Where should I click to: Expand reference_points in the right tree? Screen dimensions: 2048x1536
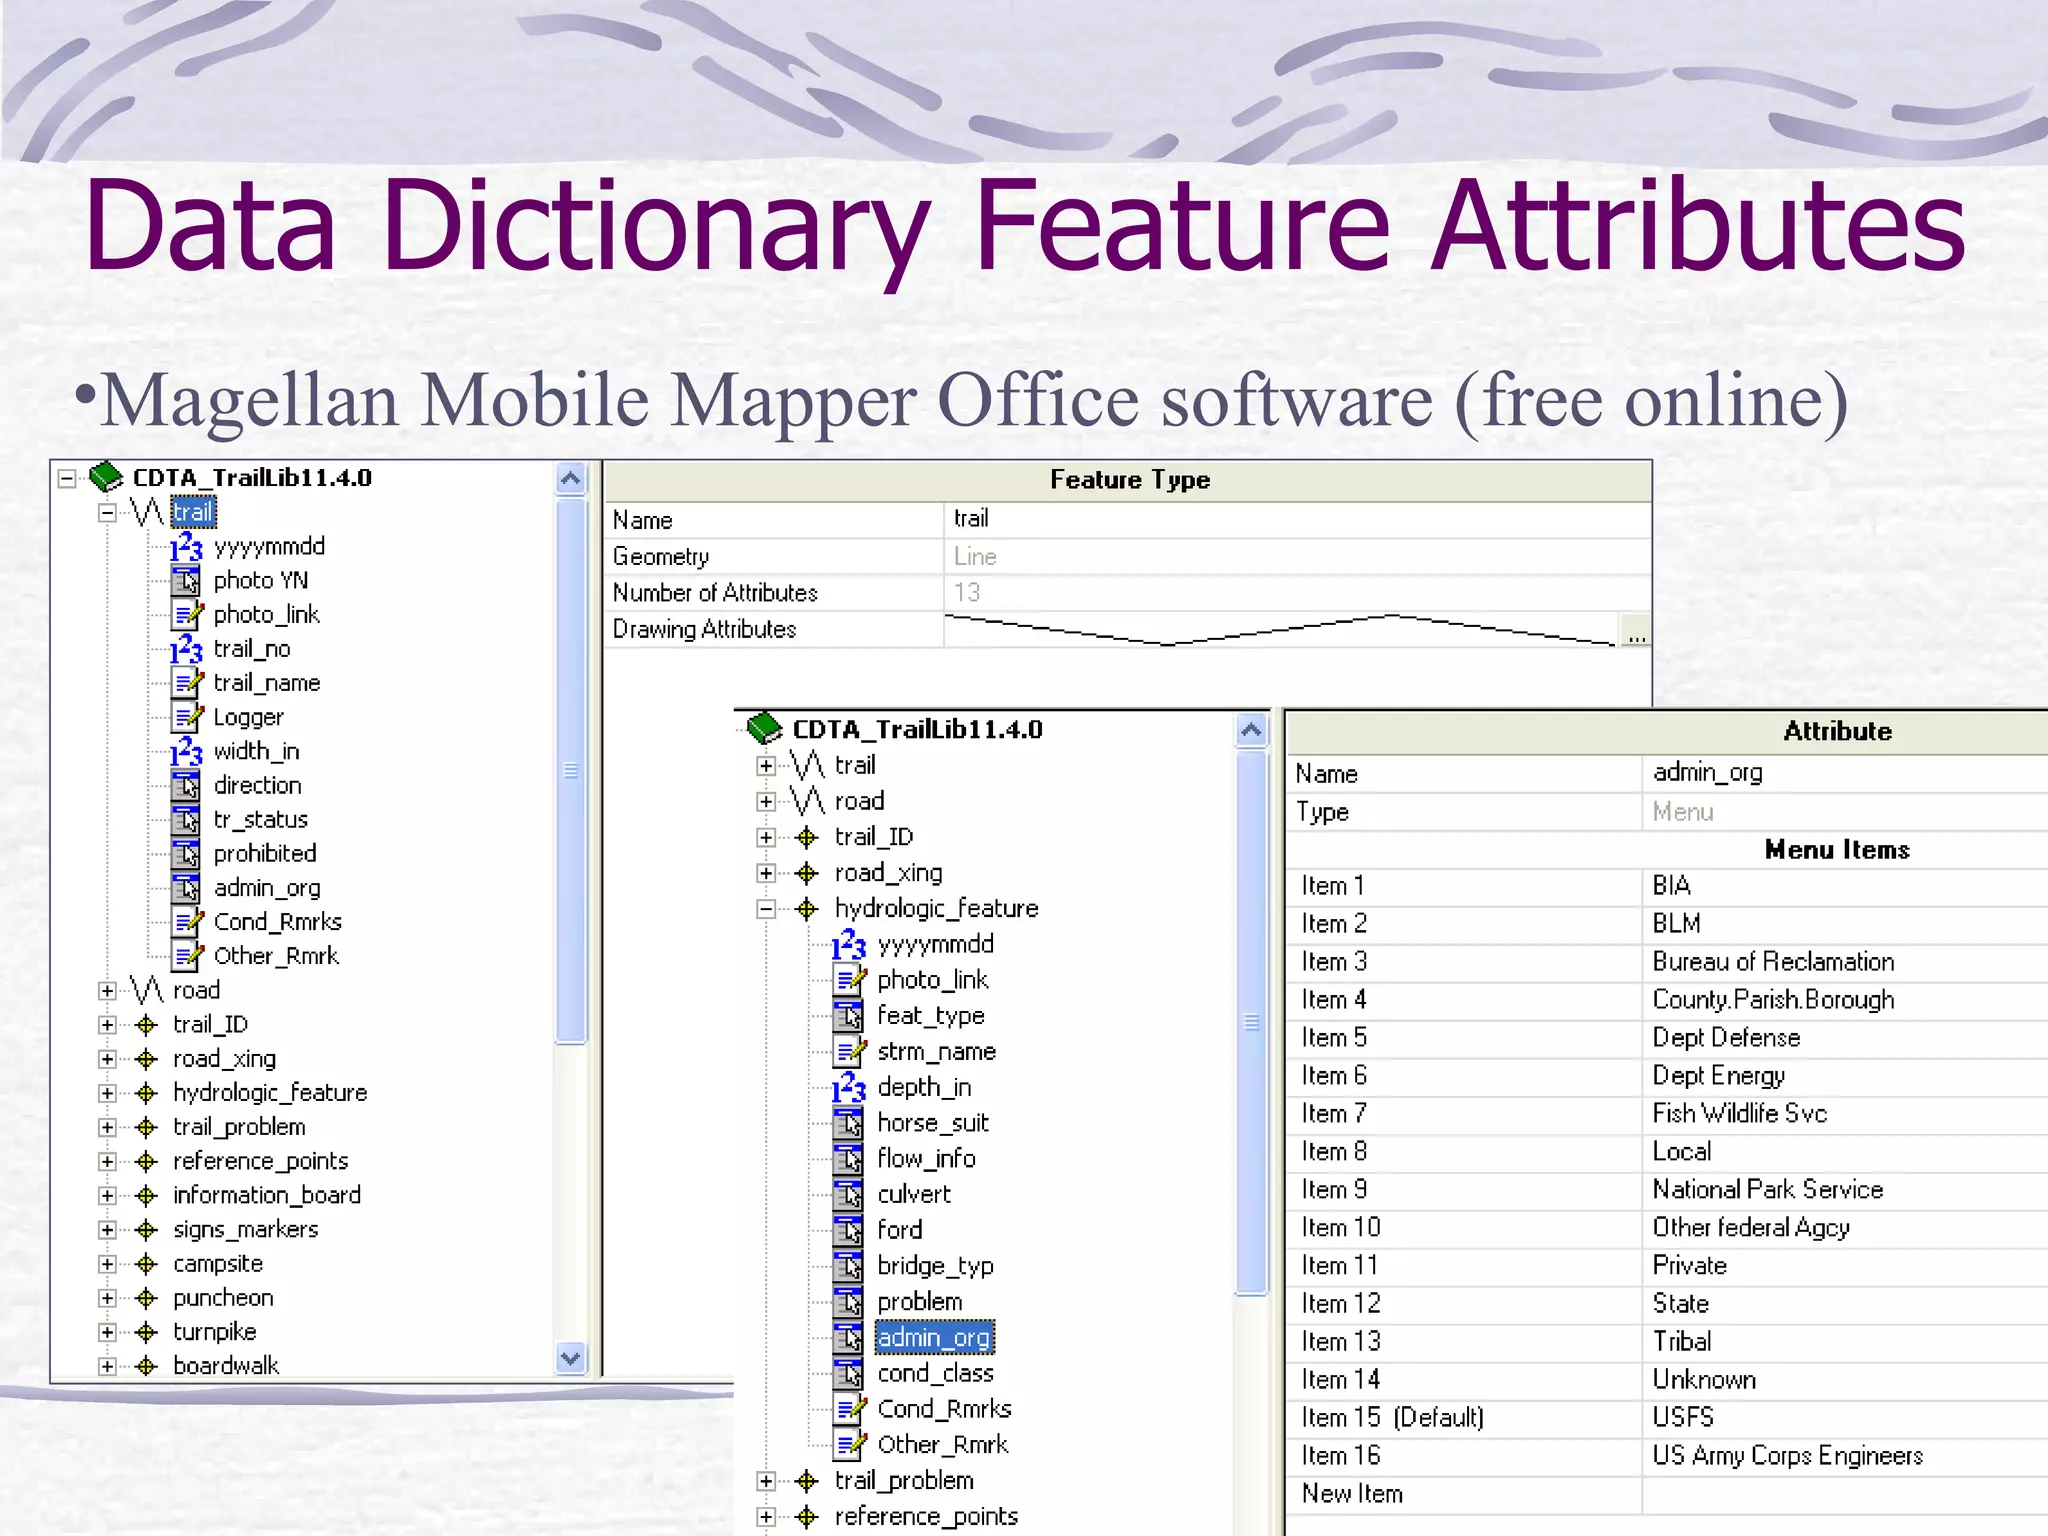pyautogui.click(x=767, y=1517)
